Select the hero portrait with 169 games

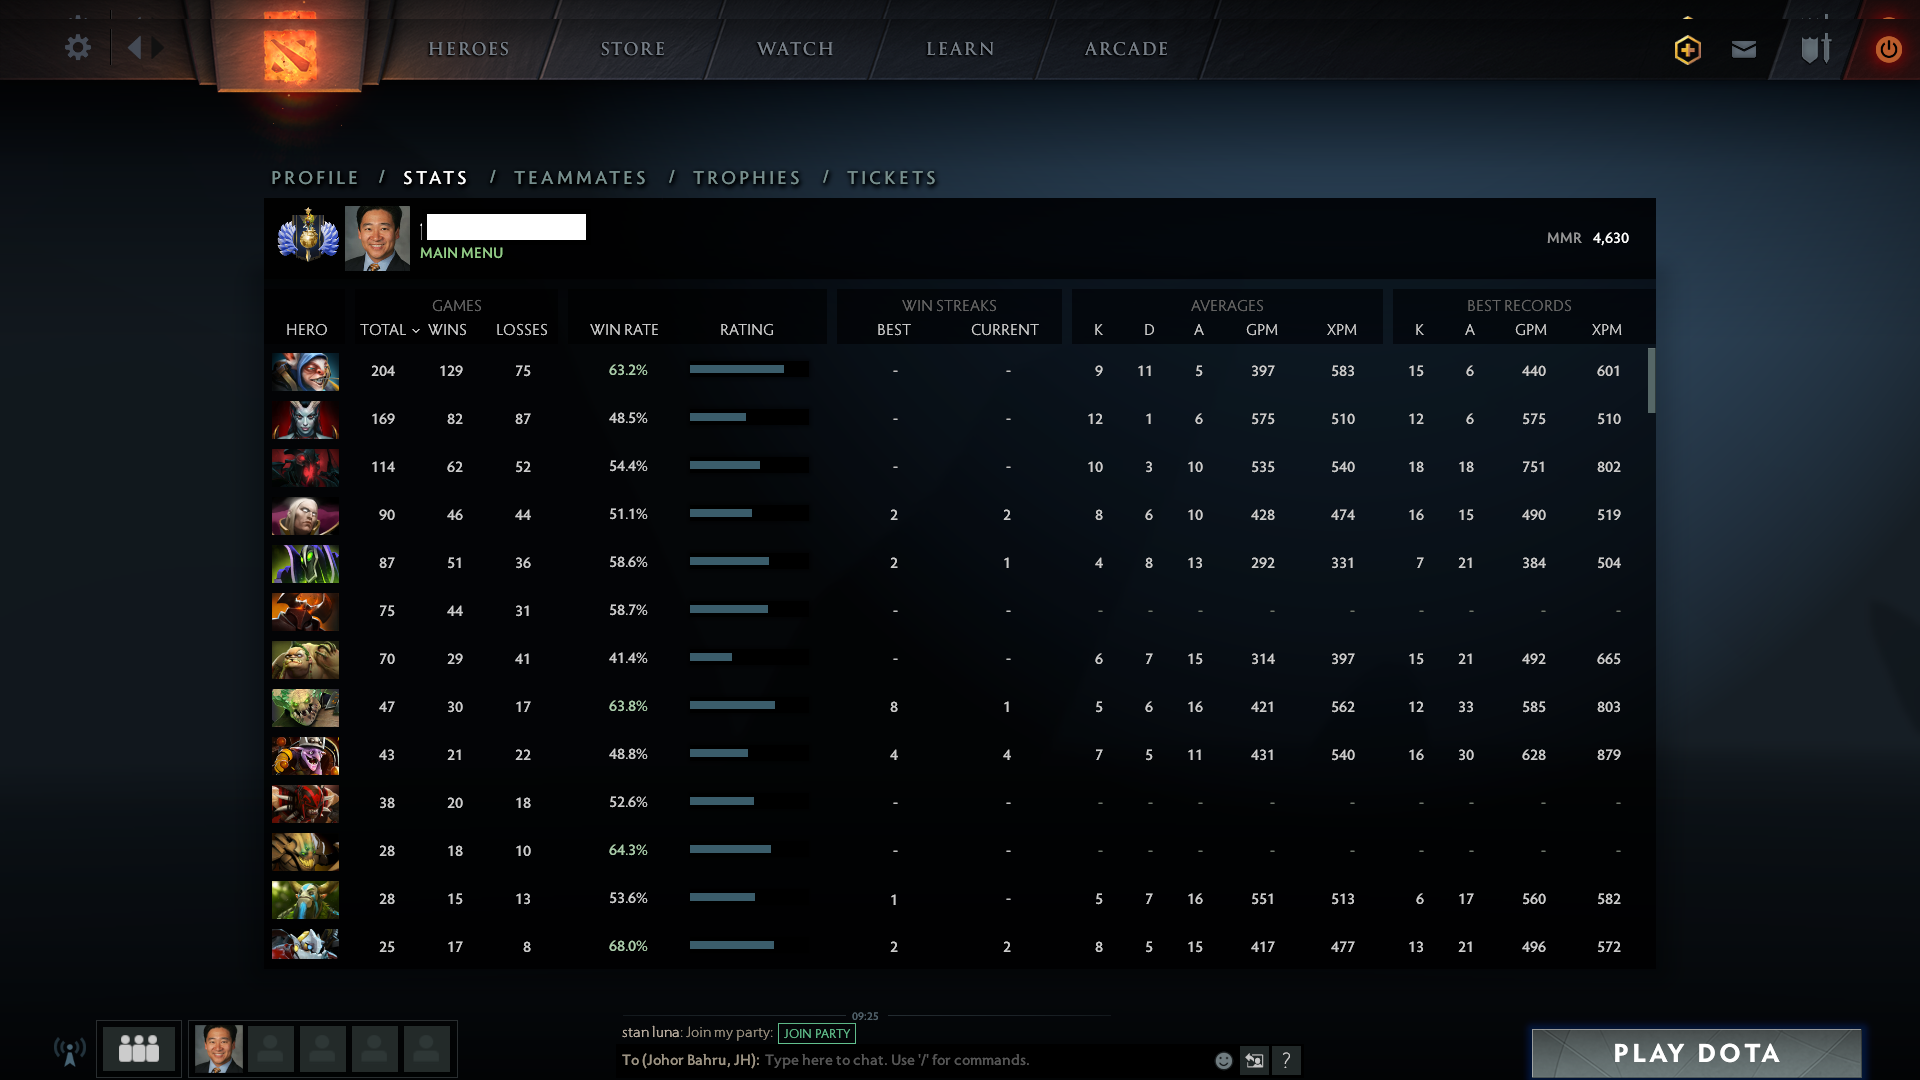[305, 419]
